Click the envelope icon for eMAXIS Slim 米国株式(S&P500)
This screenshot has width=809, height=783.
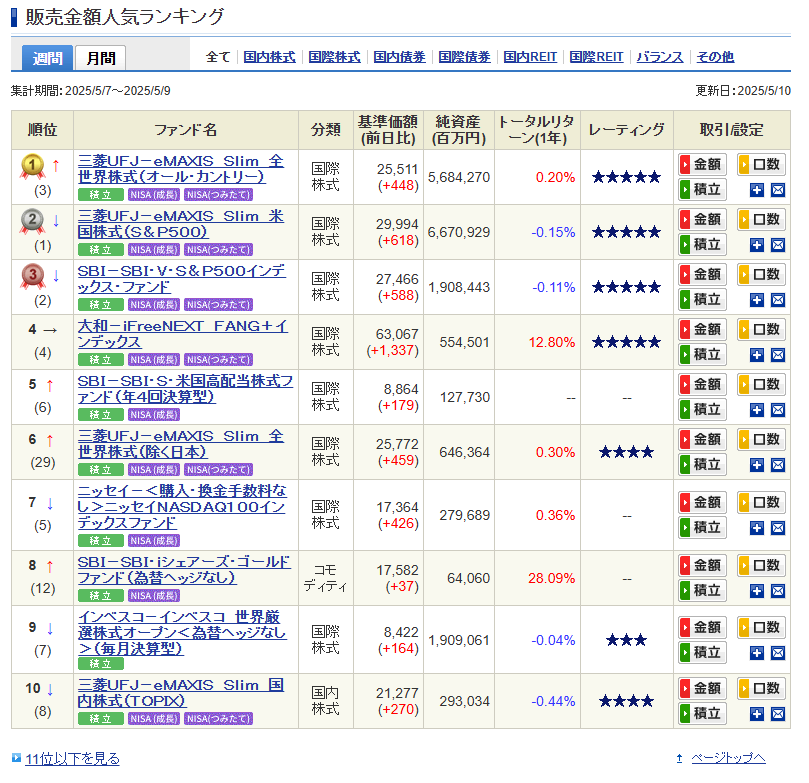point(778,245)
